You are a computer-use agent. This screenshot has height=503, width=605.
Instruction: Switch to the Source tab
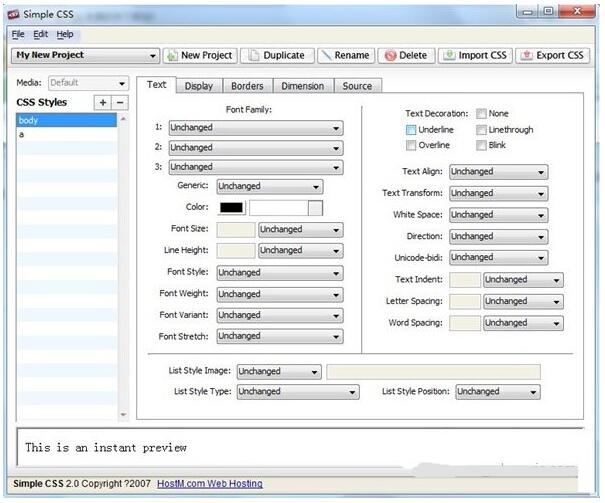coord(358,86)
